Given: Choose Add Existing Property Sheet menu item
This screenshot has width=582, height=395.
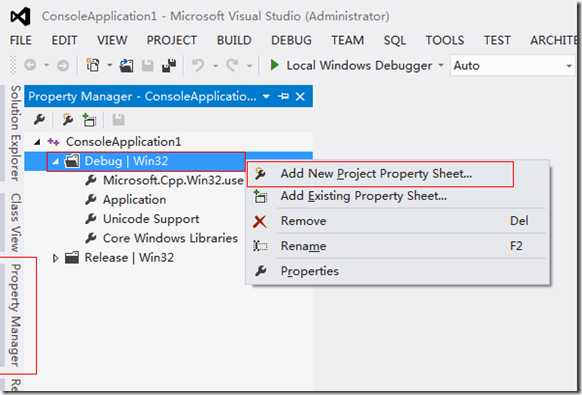Looking at the screenshot, I should click(398, 196).
